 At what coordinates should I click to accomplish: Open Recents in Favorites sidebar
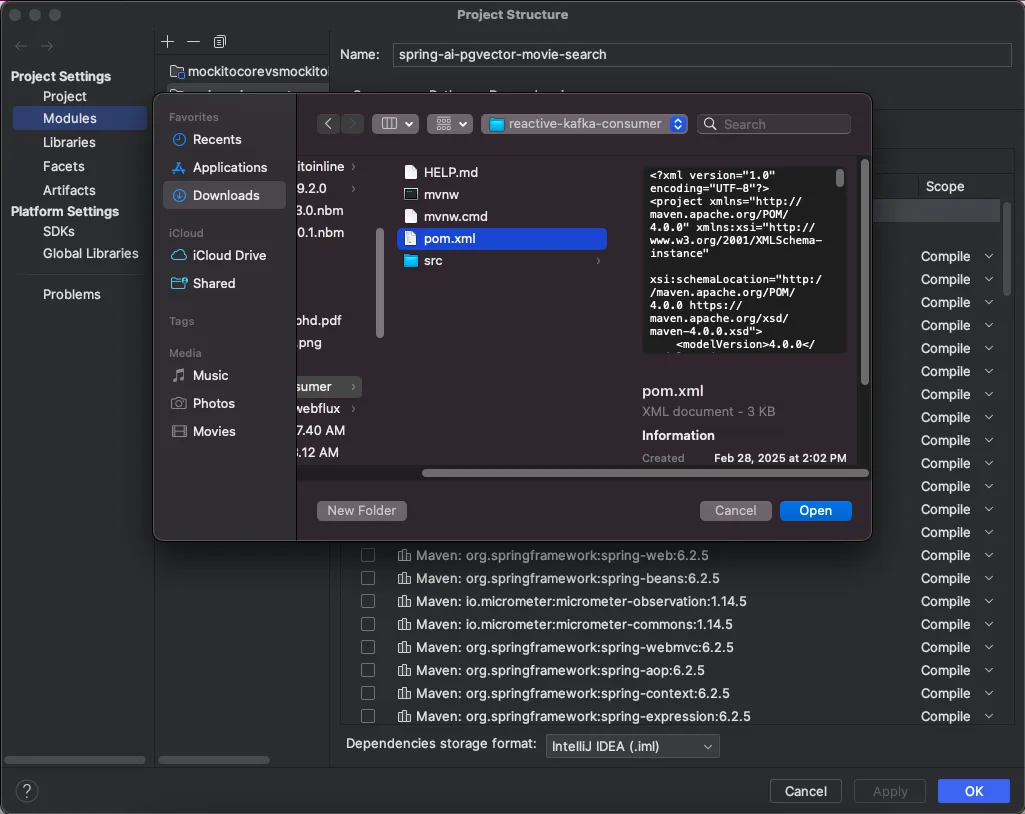tap(224, 139)
